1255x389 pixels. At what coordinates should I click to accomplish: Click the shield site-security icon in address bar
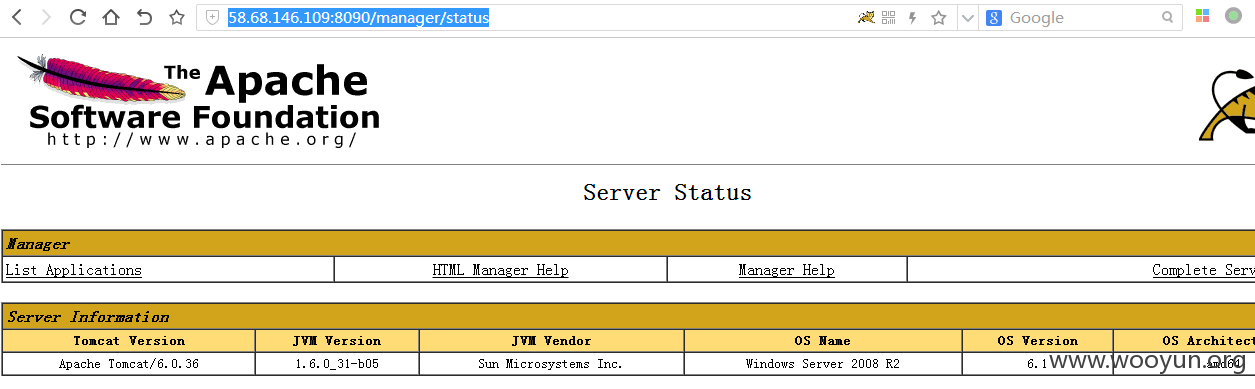212,17
